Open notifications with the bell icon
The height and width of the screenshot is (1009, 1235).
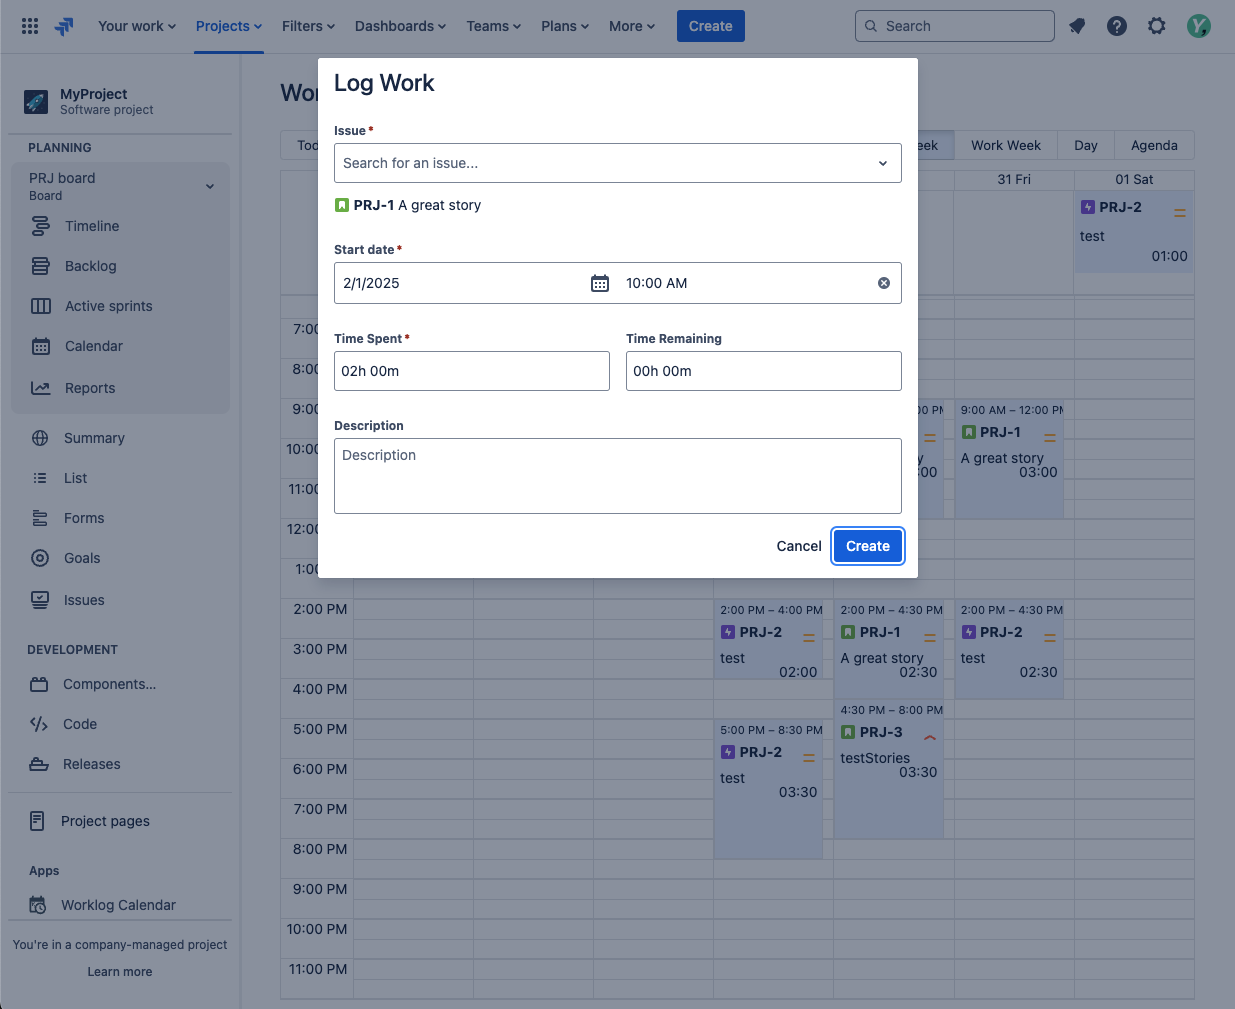pyautogui.click(x=1076, y=26)
